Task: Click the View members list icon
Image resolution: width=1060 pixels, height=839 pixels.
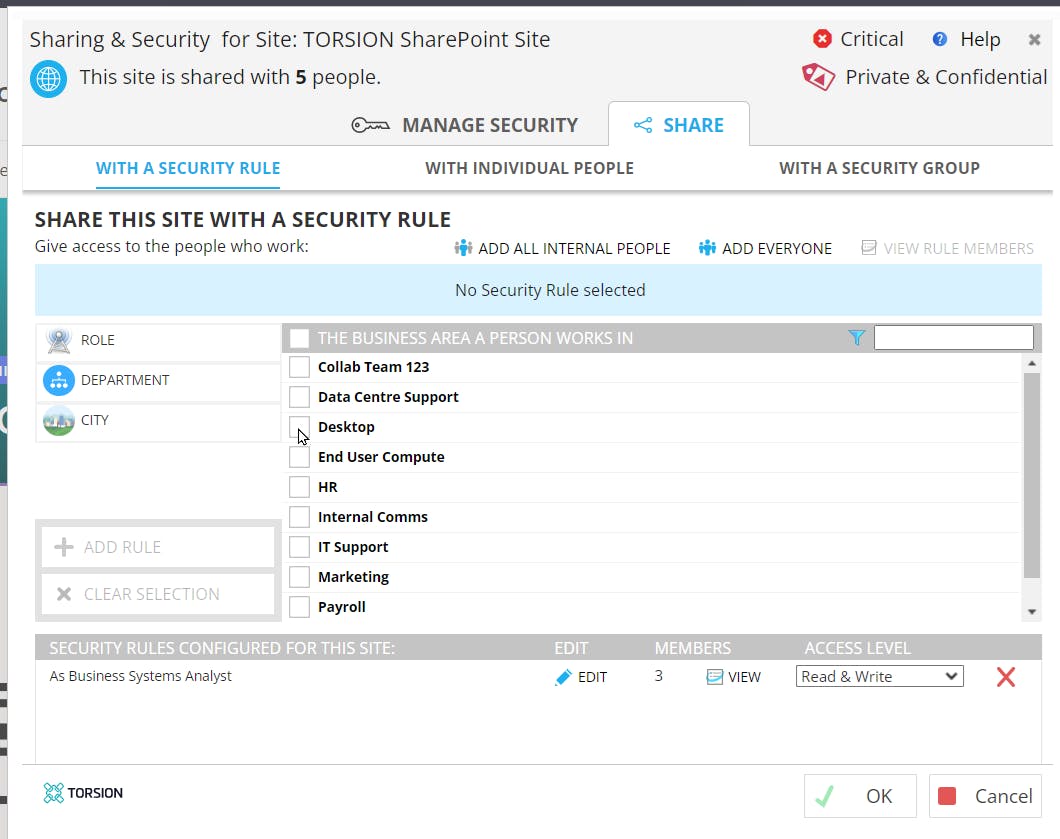Action: 715,677
